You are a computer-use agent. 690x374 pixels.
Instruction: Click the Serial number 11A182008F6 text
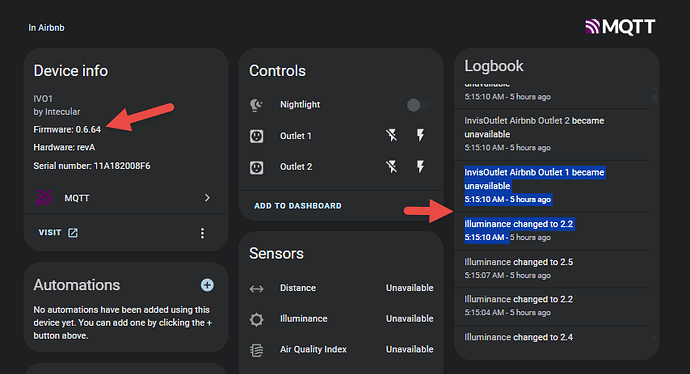coord(92,166)
